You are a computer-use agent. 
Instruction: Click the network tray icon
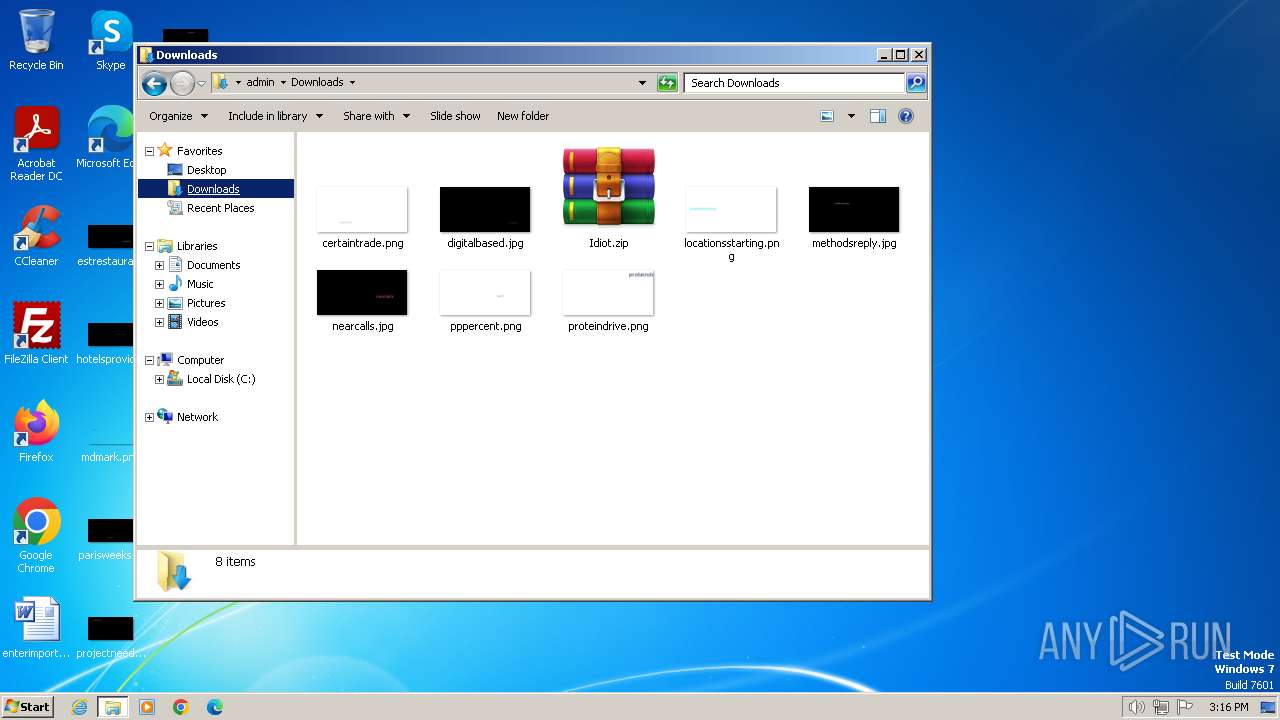[x=1161, y=707]
